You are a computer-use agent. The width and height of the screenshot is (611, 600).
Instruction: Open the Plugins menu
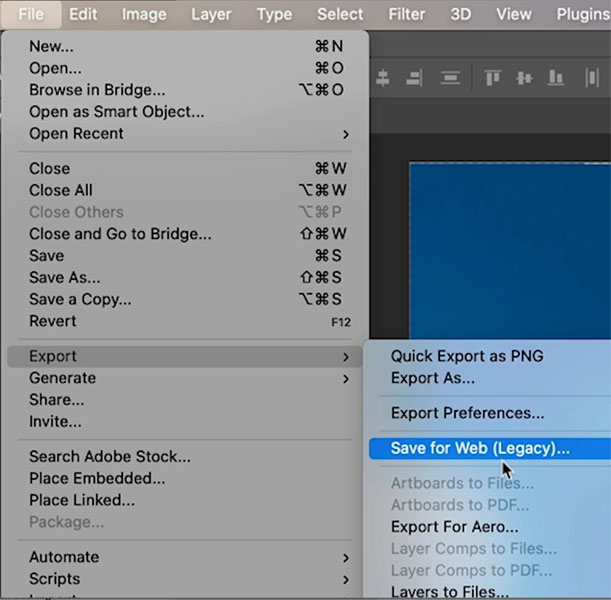click(x=583, y=14)
